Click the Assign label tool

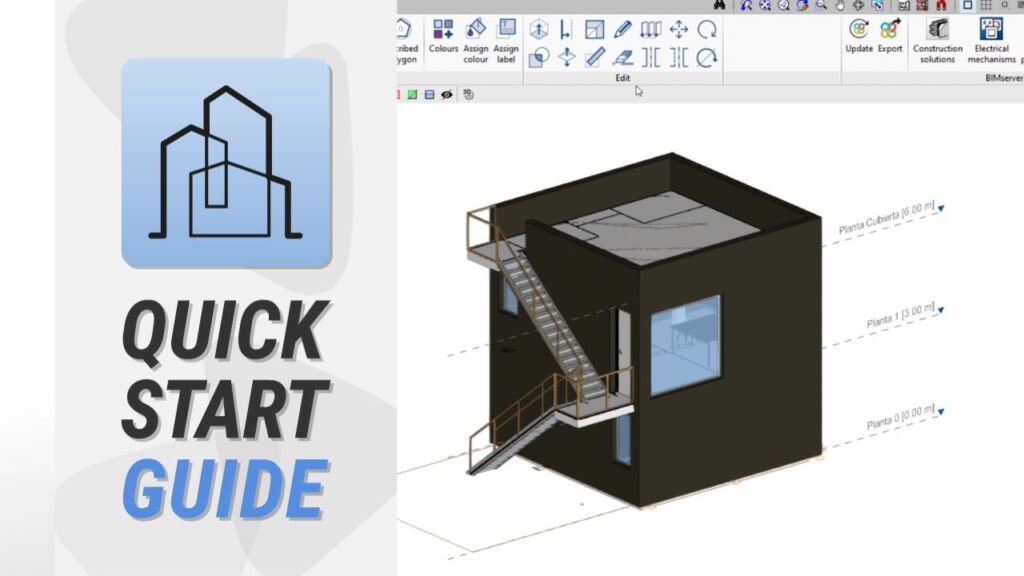click(x=506, y=30)
